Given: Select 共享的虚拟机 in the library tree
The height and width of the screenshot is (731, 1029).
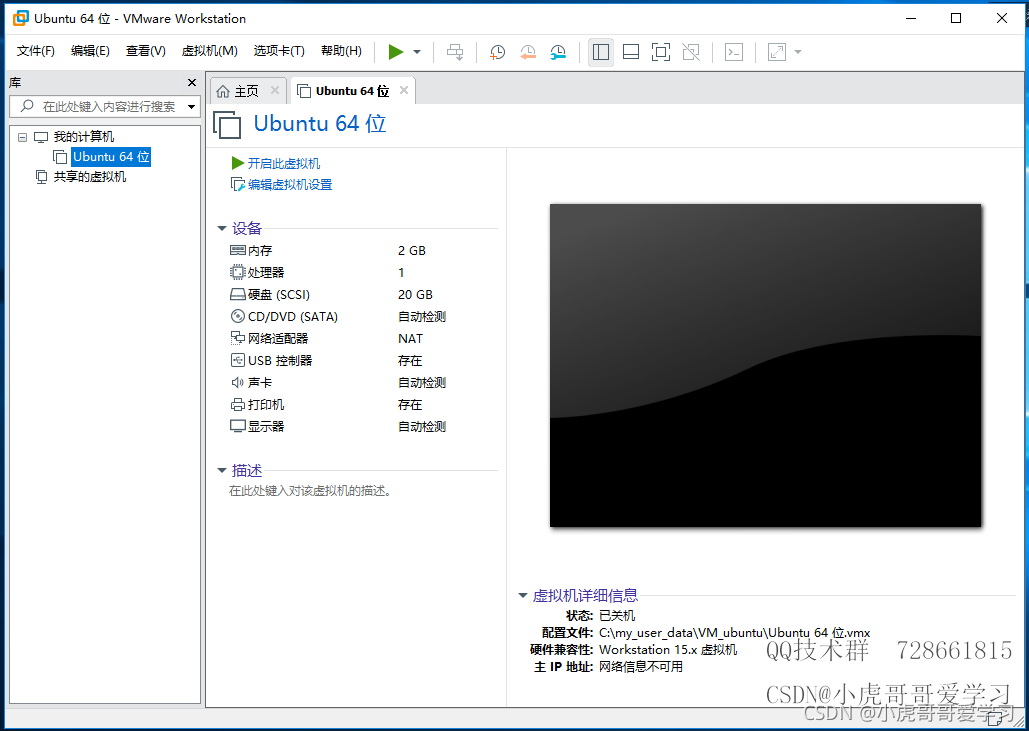Looking at the screenshot, I should (89, 177).
